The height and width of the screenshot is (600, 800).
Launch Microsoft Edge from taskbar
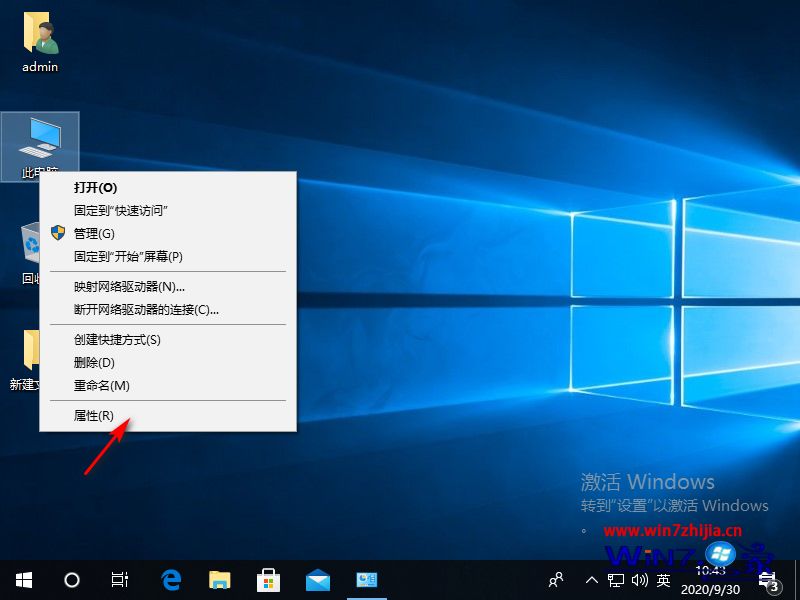point(171,580)
